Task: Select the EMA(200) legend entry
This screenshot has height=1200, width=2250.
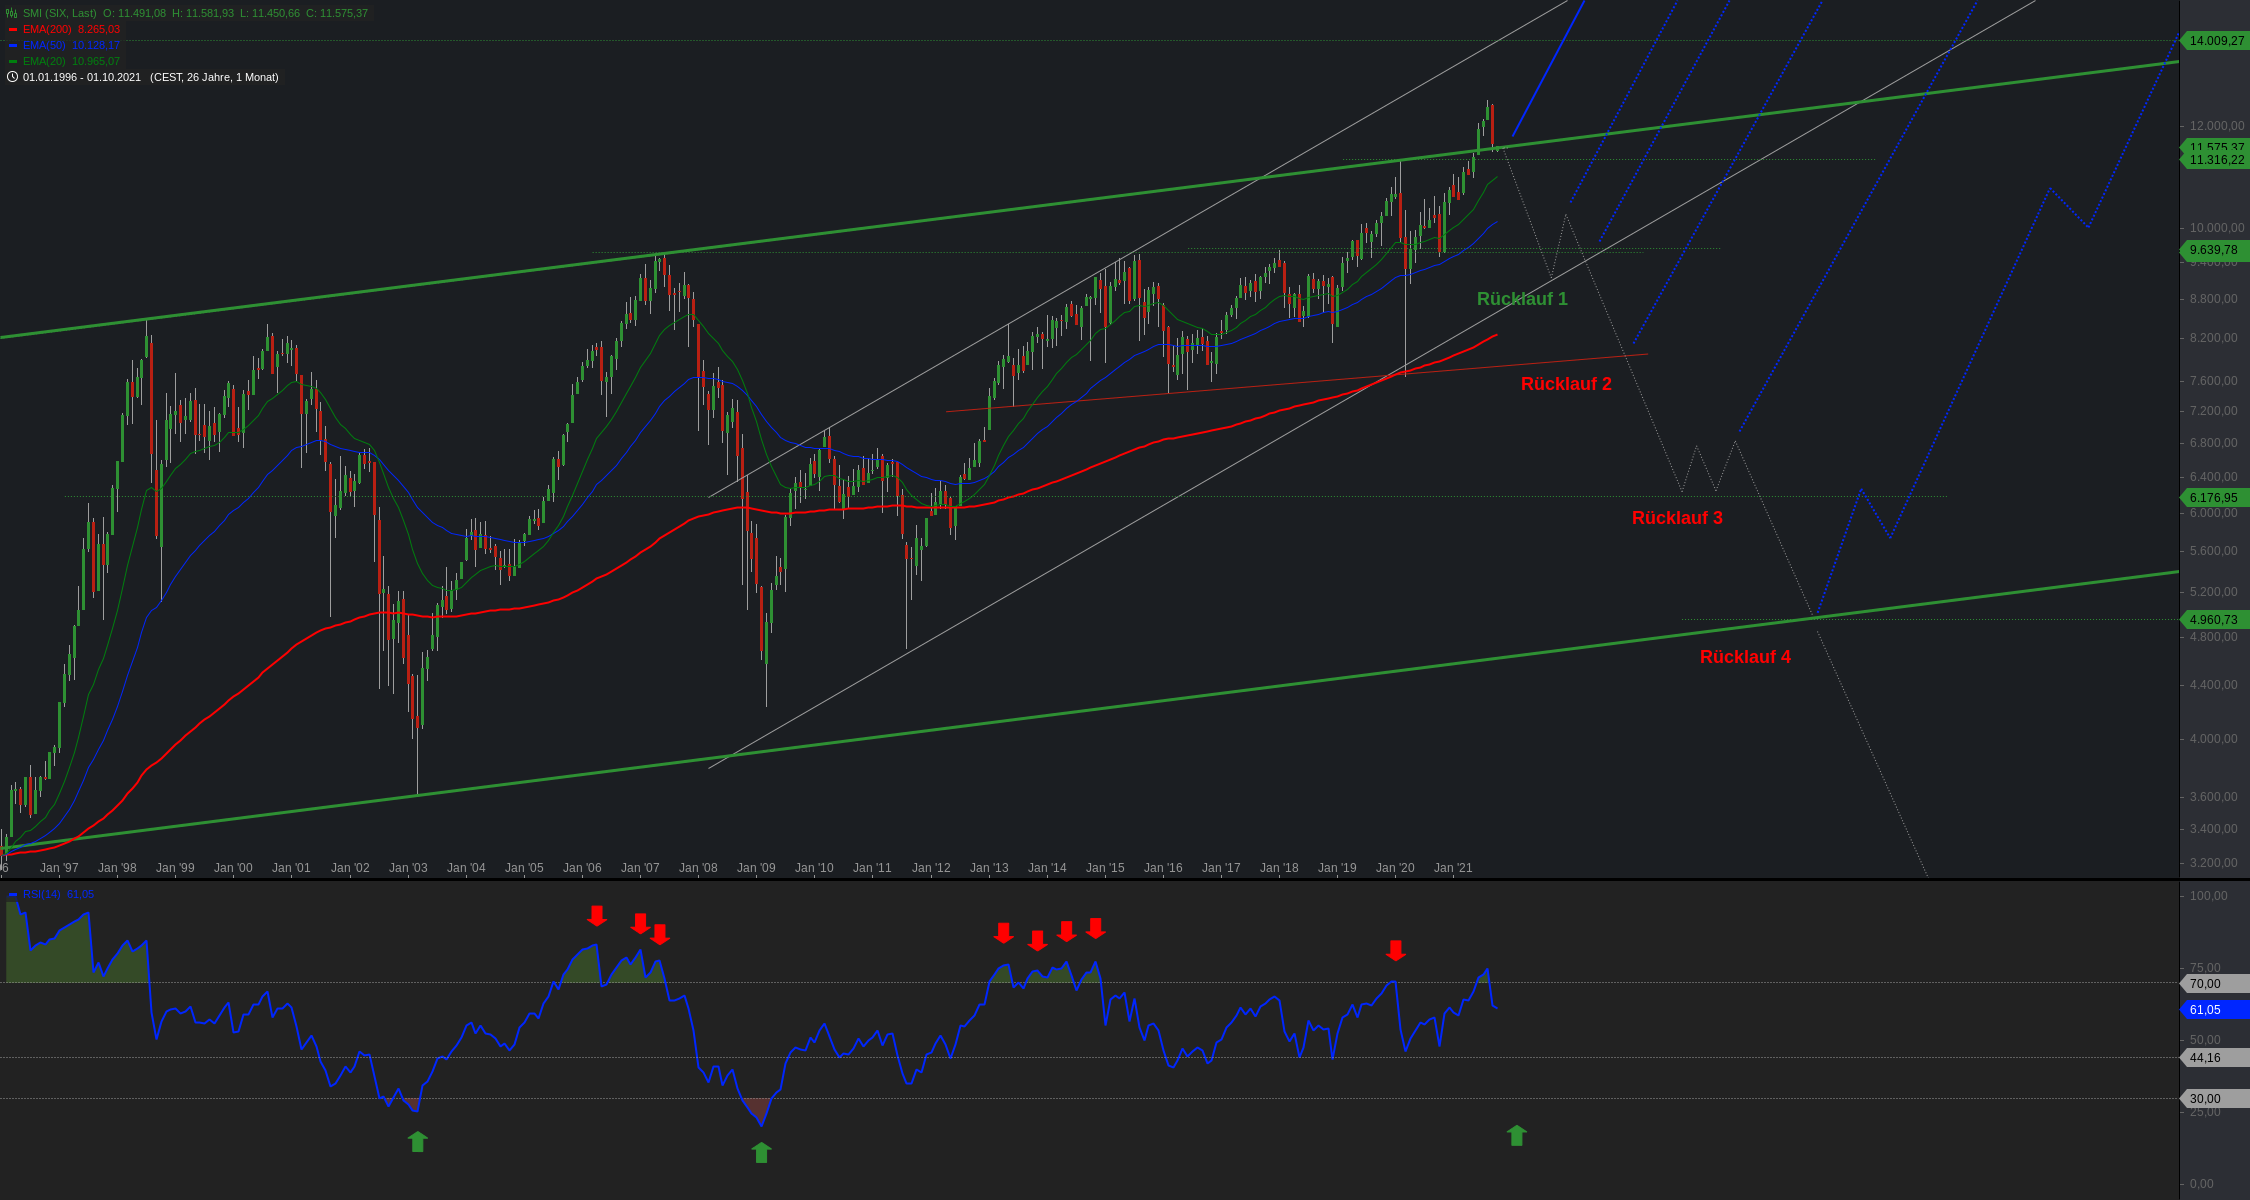Action: point(46,29)
